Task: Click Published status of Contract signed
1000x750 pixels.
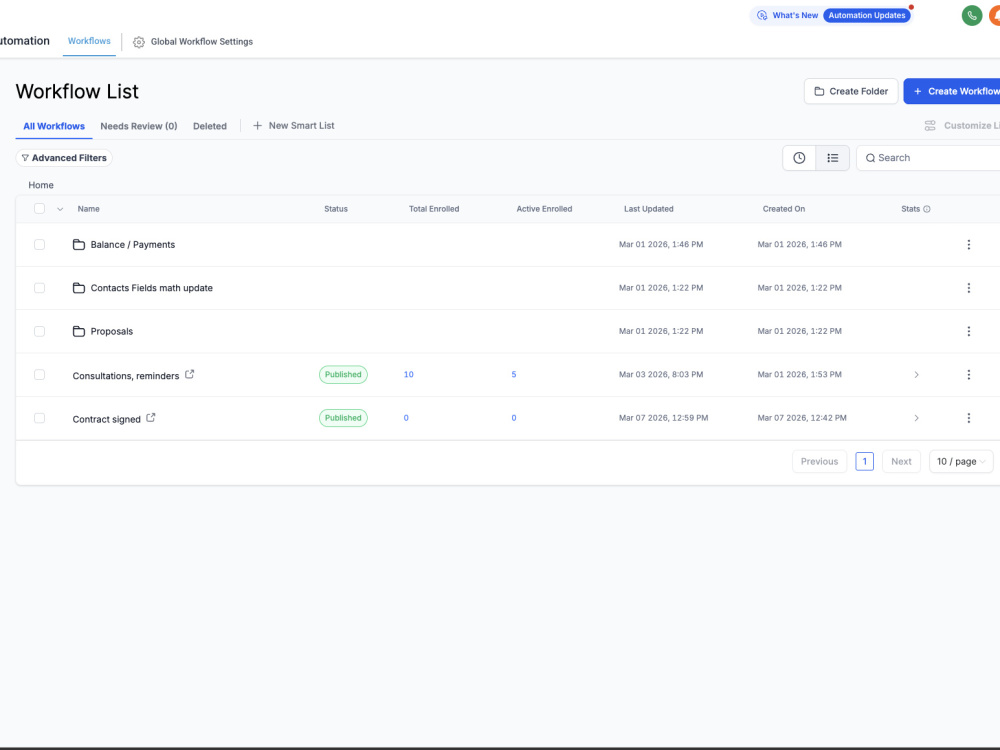Action: click(343, 418)
